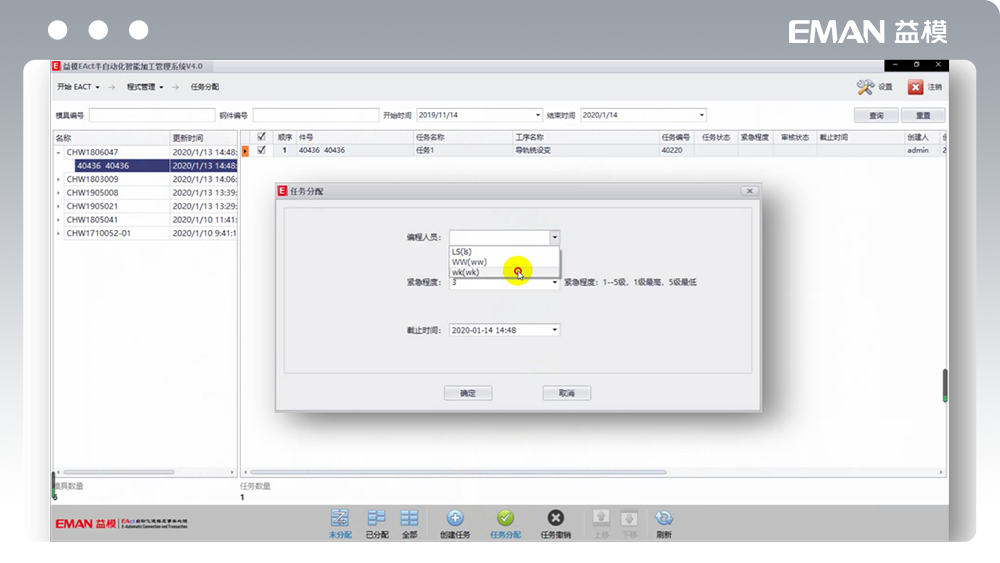Click the 任务撤销 (revoke task) icon
This screenshot has height=563, width=1000.
click(x=555, y=518)
